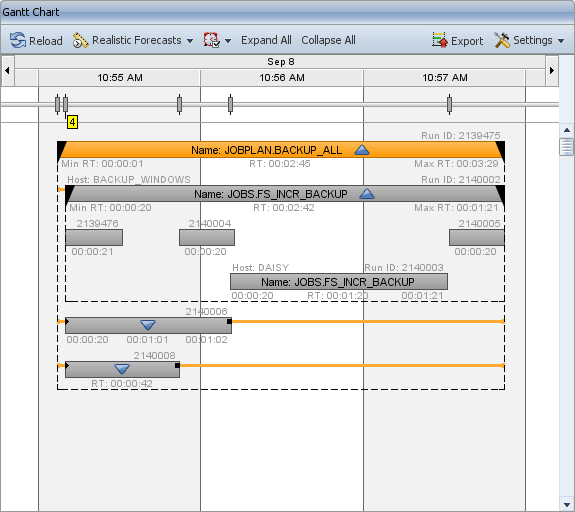Select the marker above the yellow 4 badge
The width and height of the screenshot is (575, 512).
(x=65, y=104)
